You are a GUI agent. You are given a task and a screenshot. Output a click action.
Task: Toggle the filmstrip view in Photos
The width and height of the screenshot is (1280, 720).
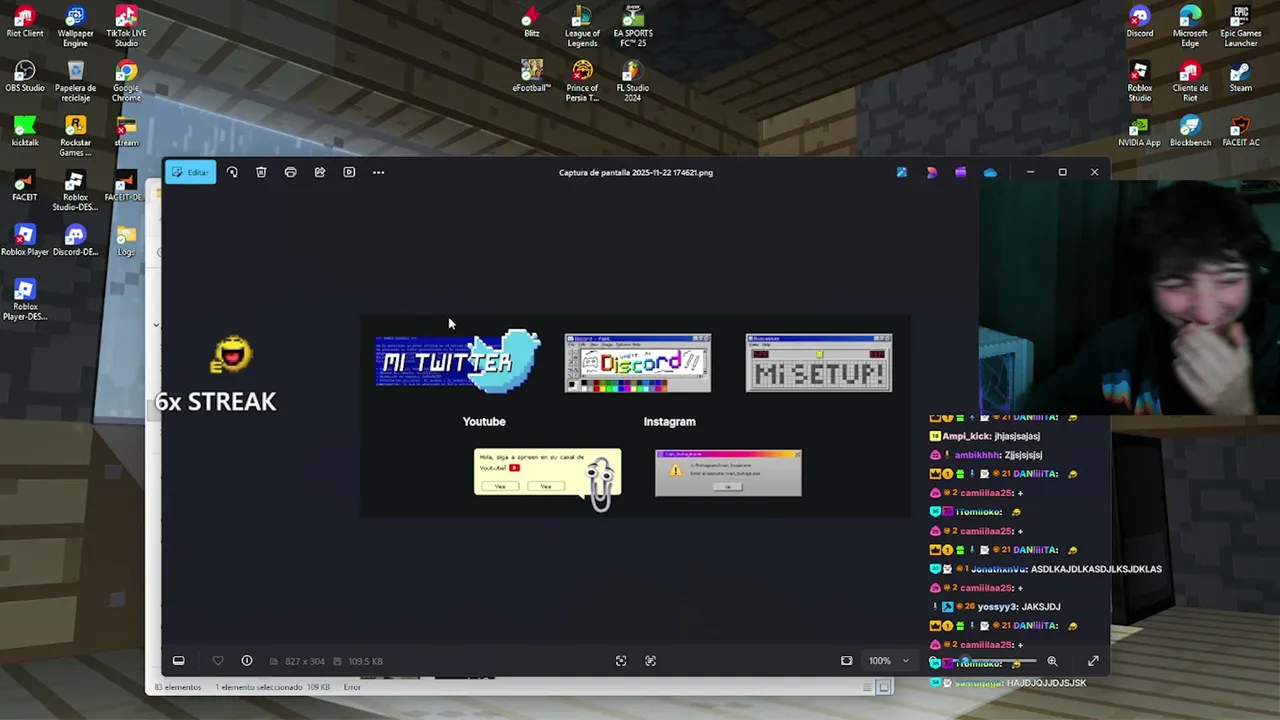point(179,661)
